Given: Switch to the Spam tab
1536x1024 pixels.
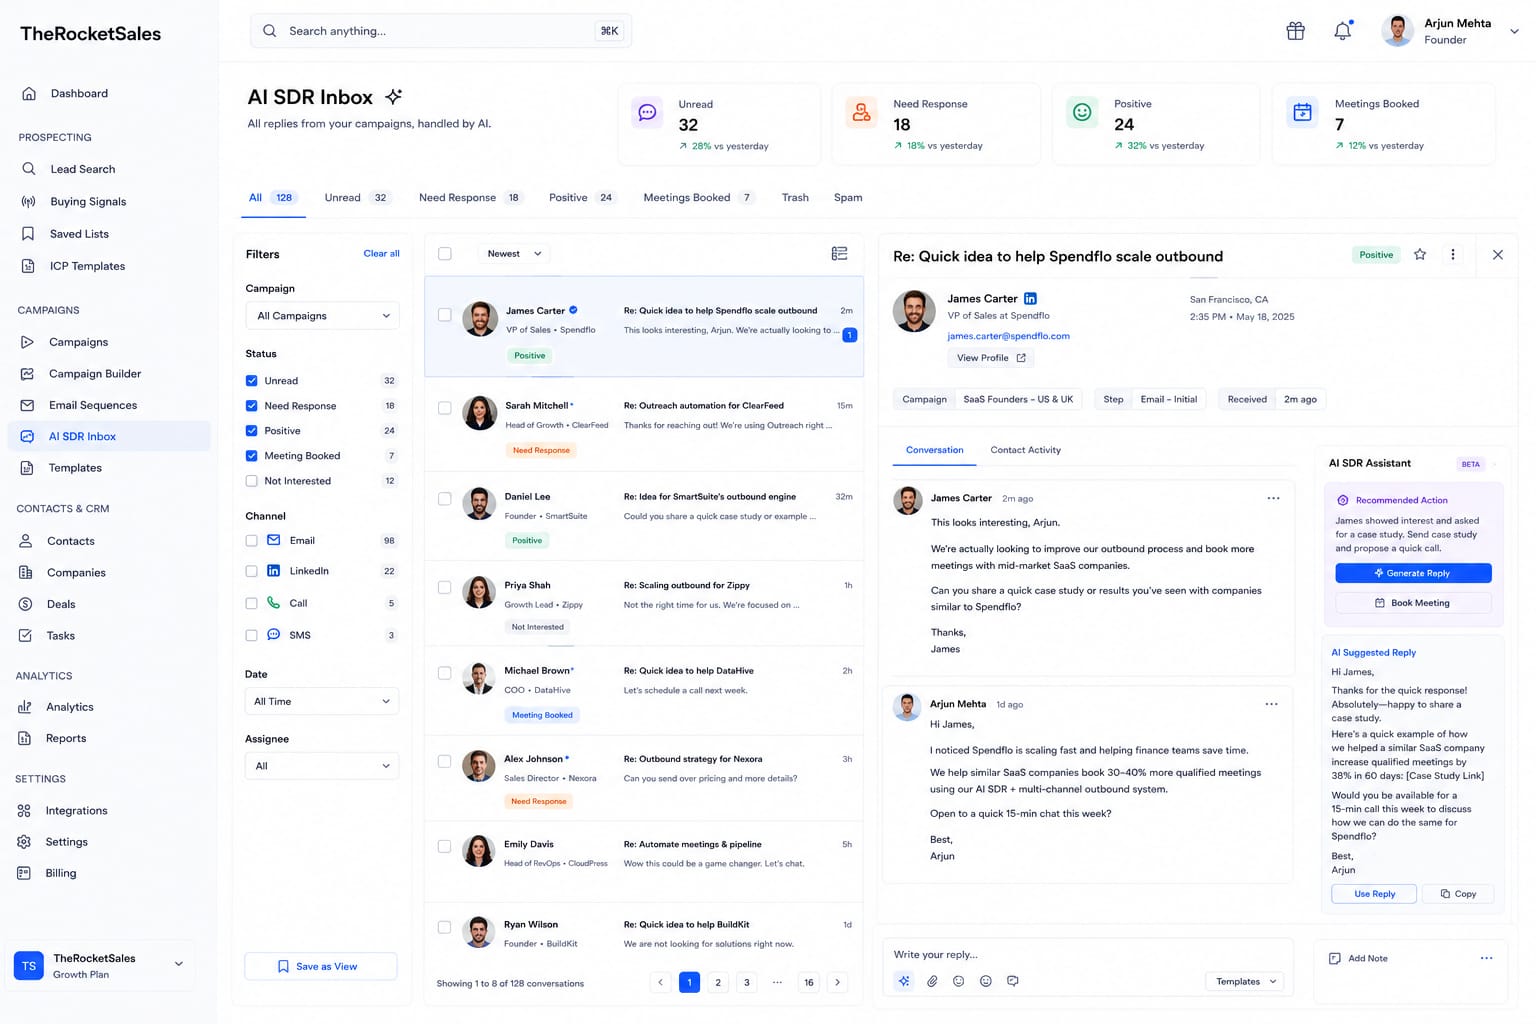Looking at the screenshot, I should [848, 197].
